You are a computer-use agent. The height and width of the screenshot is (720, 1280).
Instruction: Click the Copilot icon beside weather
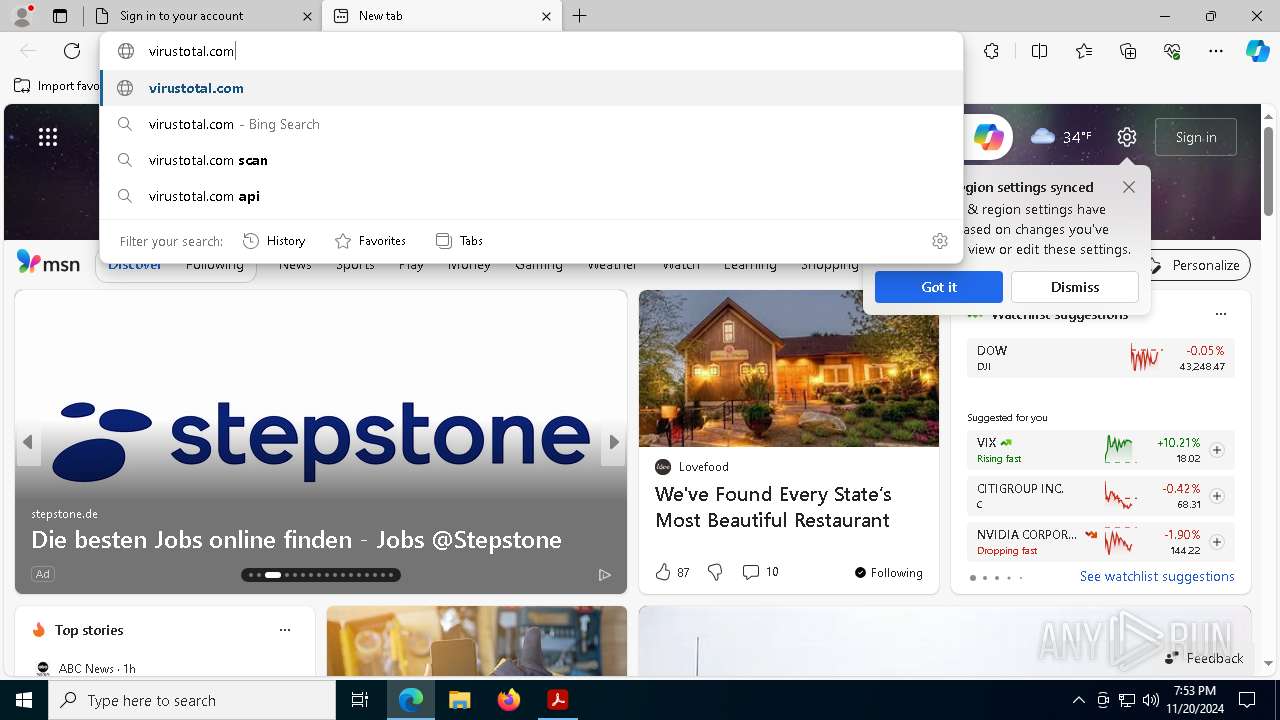coord(988,137)
